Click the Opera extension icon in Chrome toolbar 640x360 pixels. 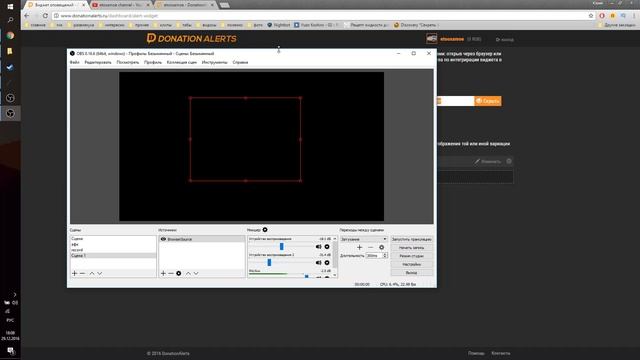(602, 16)
